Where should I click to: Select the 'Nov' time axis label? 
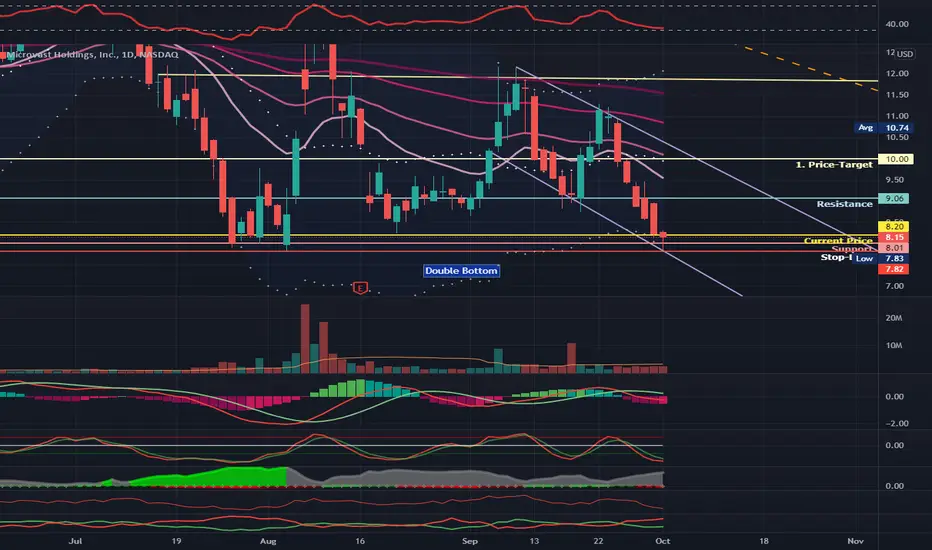click(855, 541)
